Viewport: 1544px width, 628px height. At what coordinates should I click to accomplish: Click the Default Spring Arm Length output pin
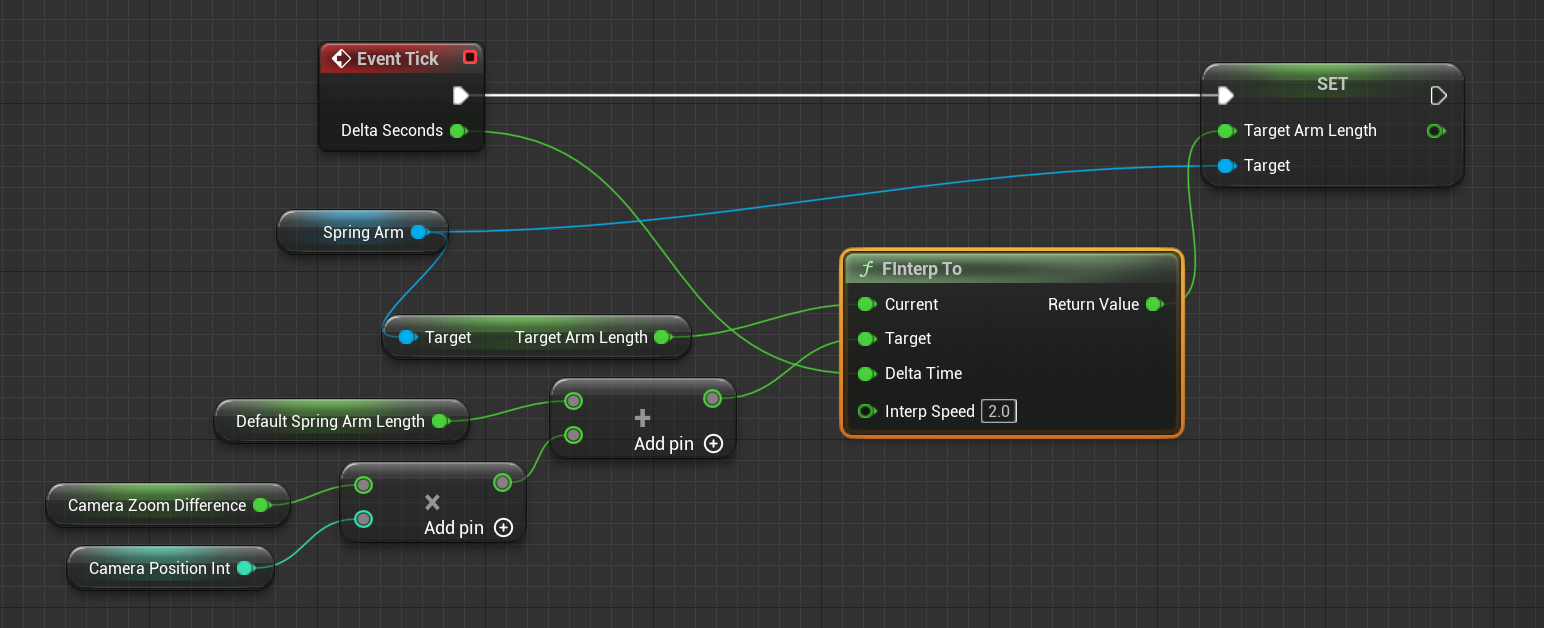[x=441, y=421]
